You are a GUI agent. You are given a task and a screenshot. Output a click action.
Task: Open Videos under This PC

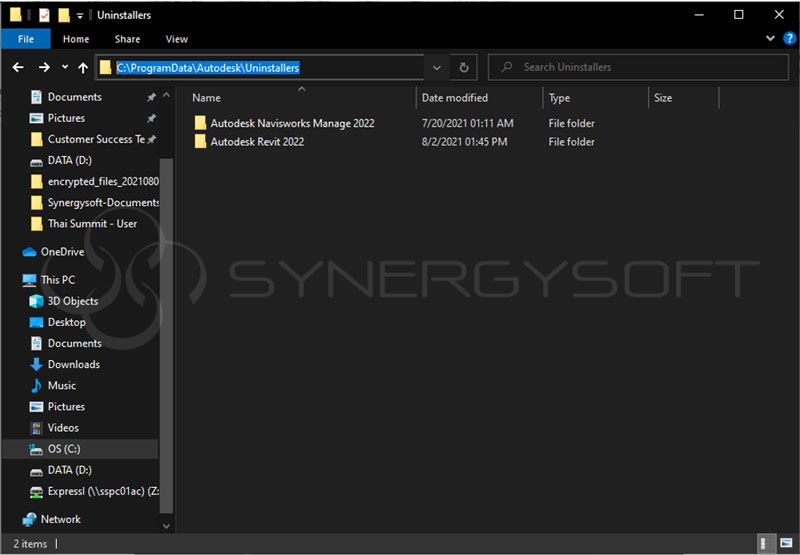(63, 428)
